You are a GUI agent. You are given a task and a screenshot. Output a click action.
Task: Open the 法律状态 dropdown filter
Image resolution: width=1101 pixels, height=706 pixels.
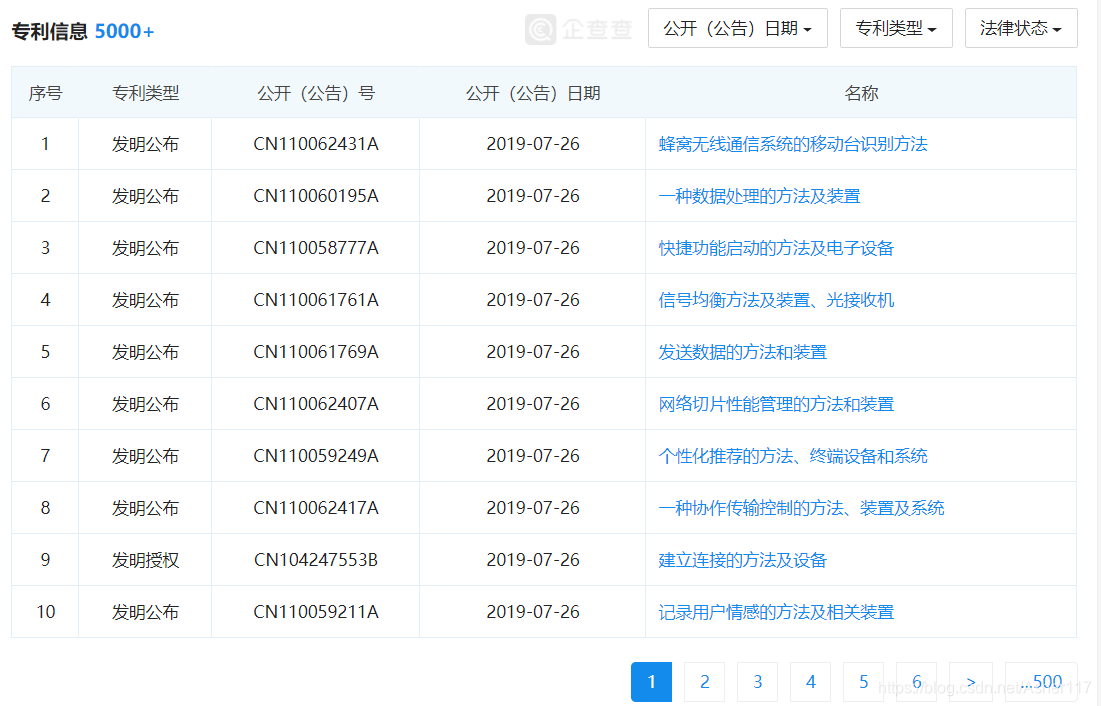[x=1021, y=28]
